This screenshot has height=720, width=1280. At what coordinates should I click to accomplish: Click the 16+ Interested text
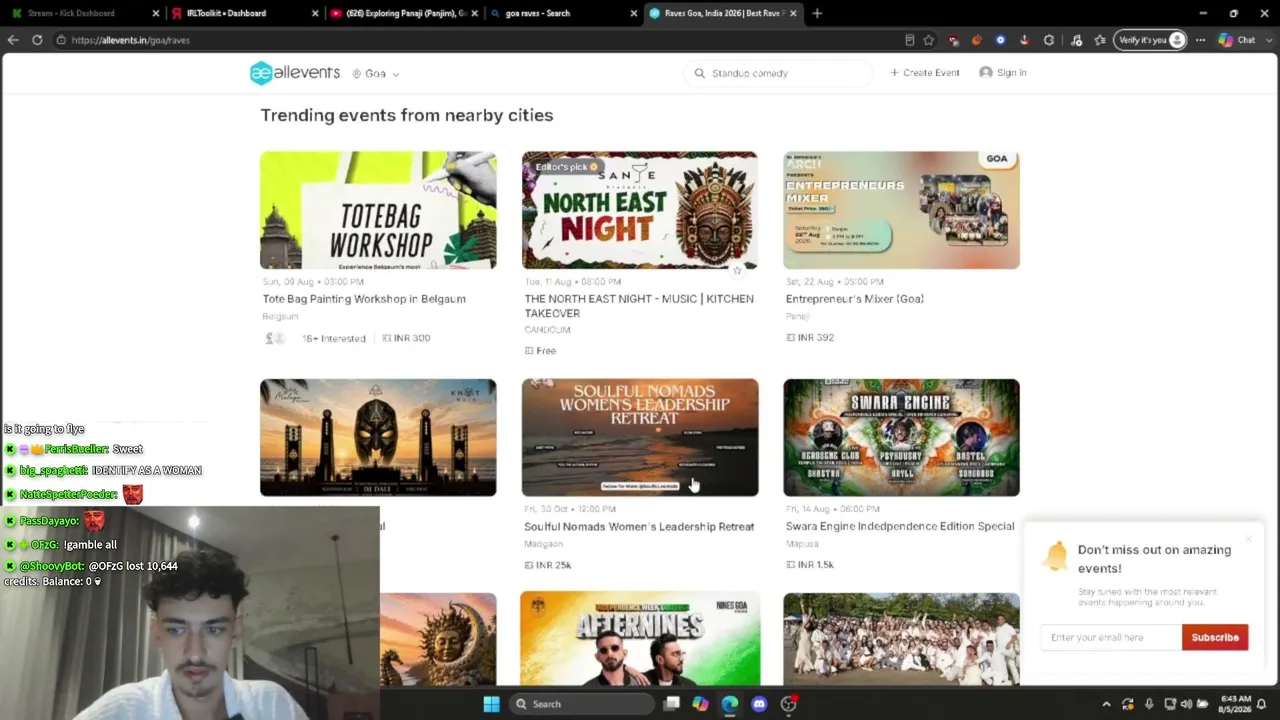coord(334,338)
